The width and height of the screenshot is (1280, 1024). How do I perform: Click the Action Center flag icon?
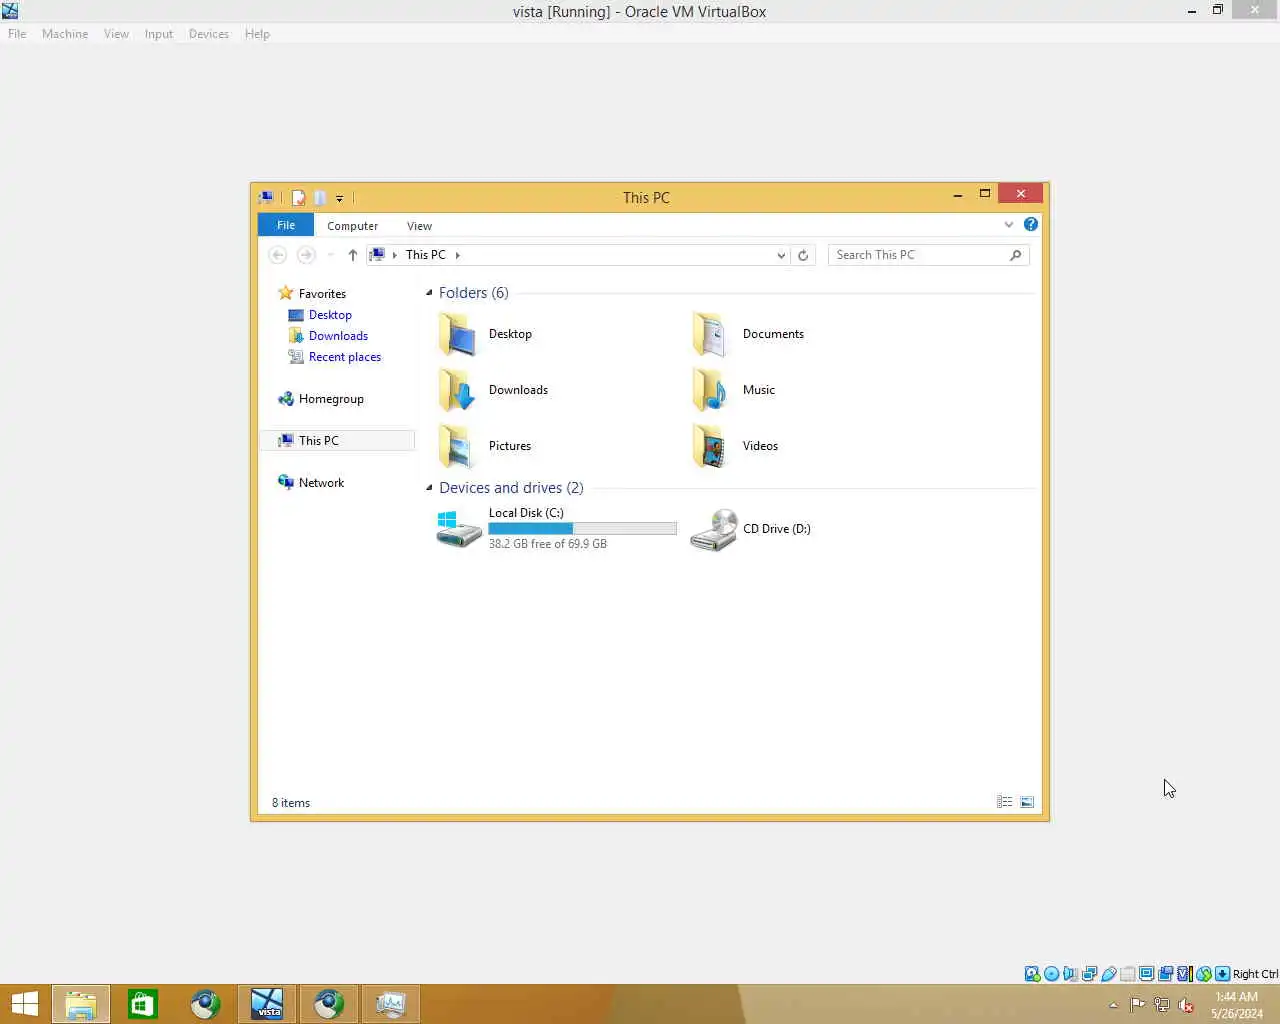click(x=1137, y=1005)
